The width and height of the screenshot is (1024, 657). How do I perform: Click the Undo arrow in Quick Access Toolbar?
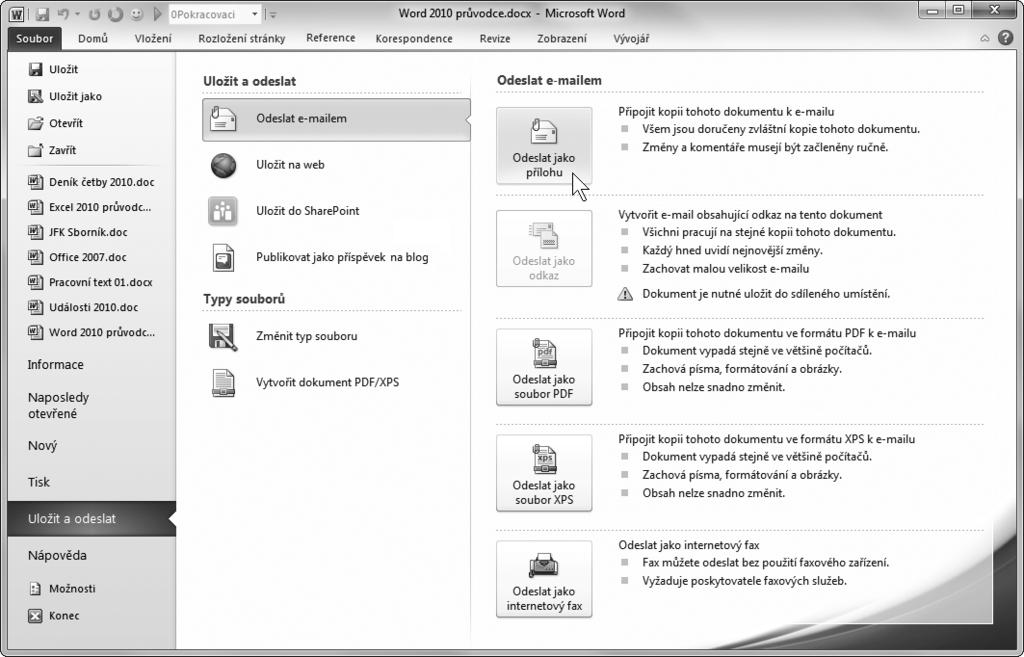coord(63,14)
